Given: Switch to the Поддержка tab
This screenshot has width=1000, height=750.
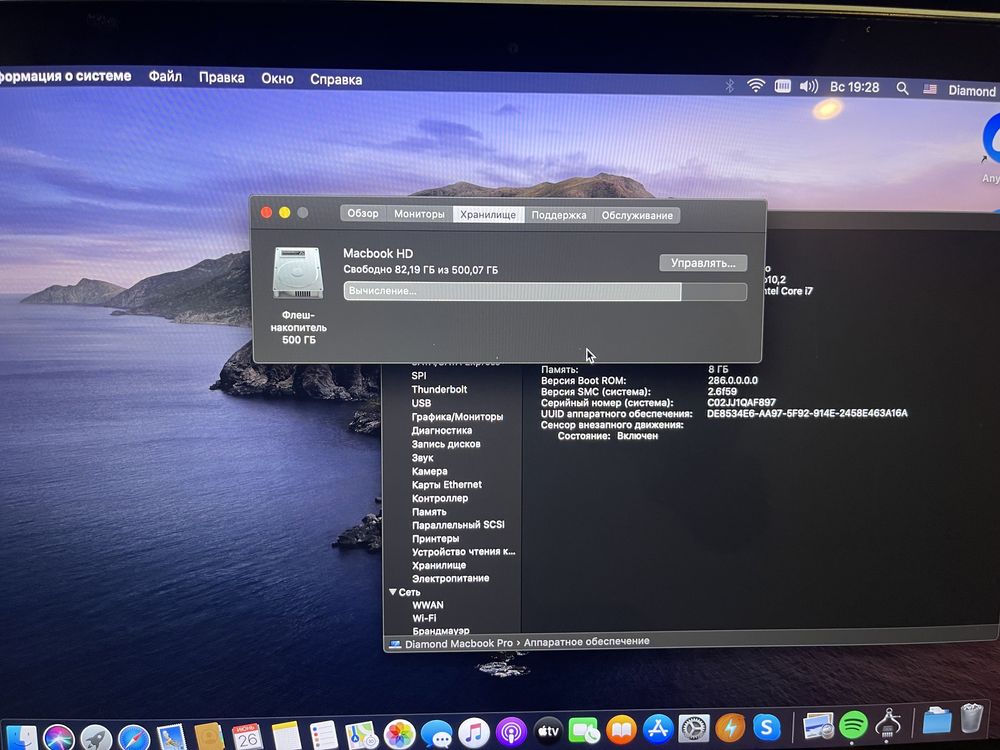Looking at the screenshot, I should coord(559,215).
